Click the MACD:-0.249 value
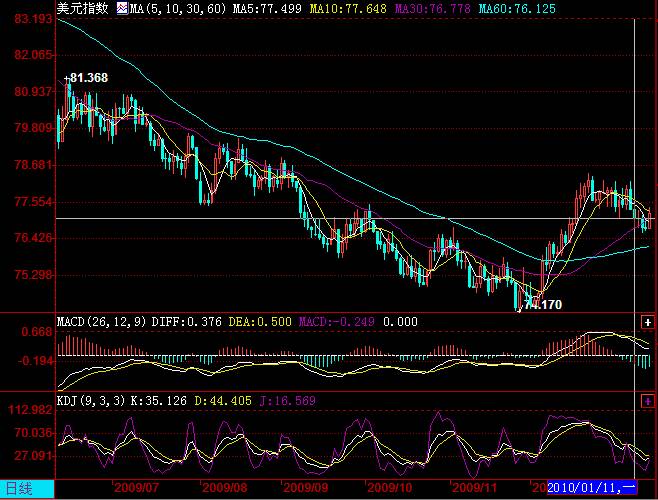The image size is (658, 500). click(x=337, y=322)
